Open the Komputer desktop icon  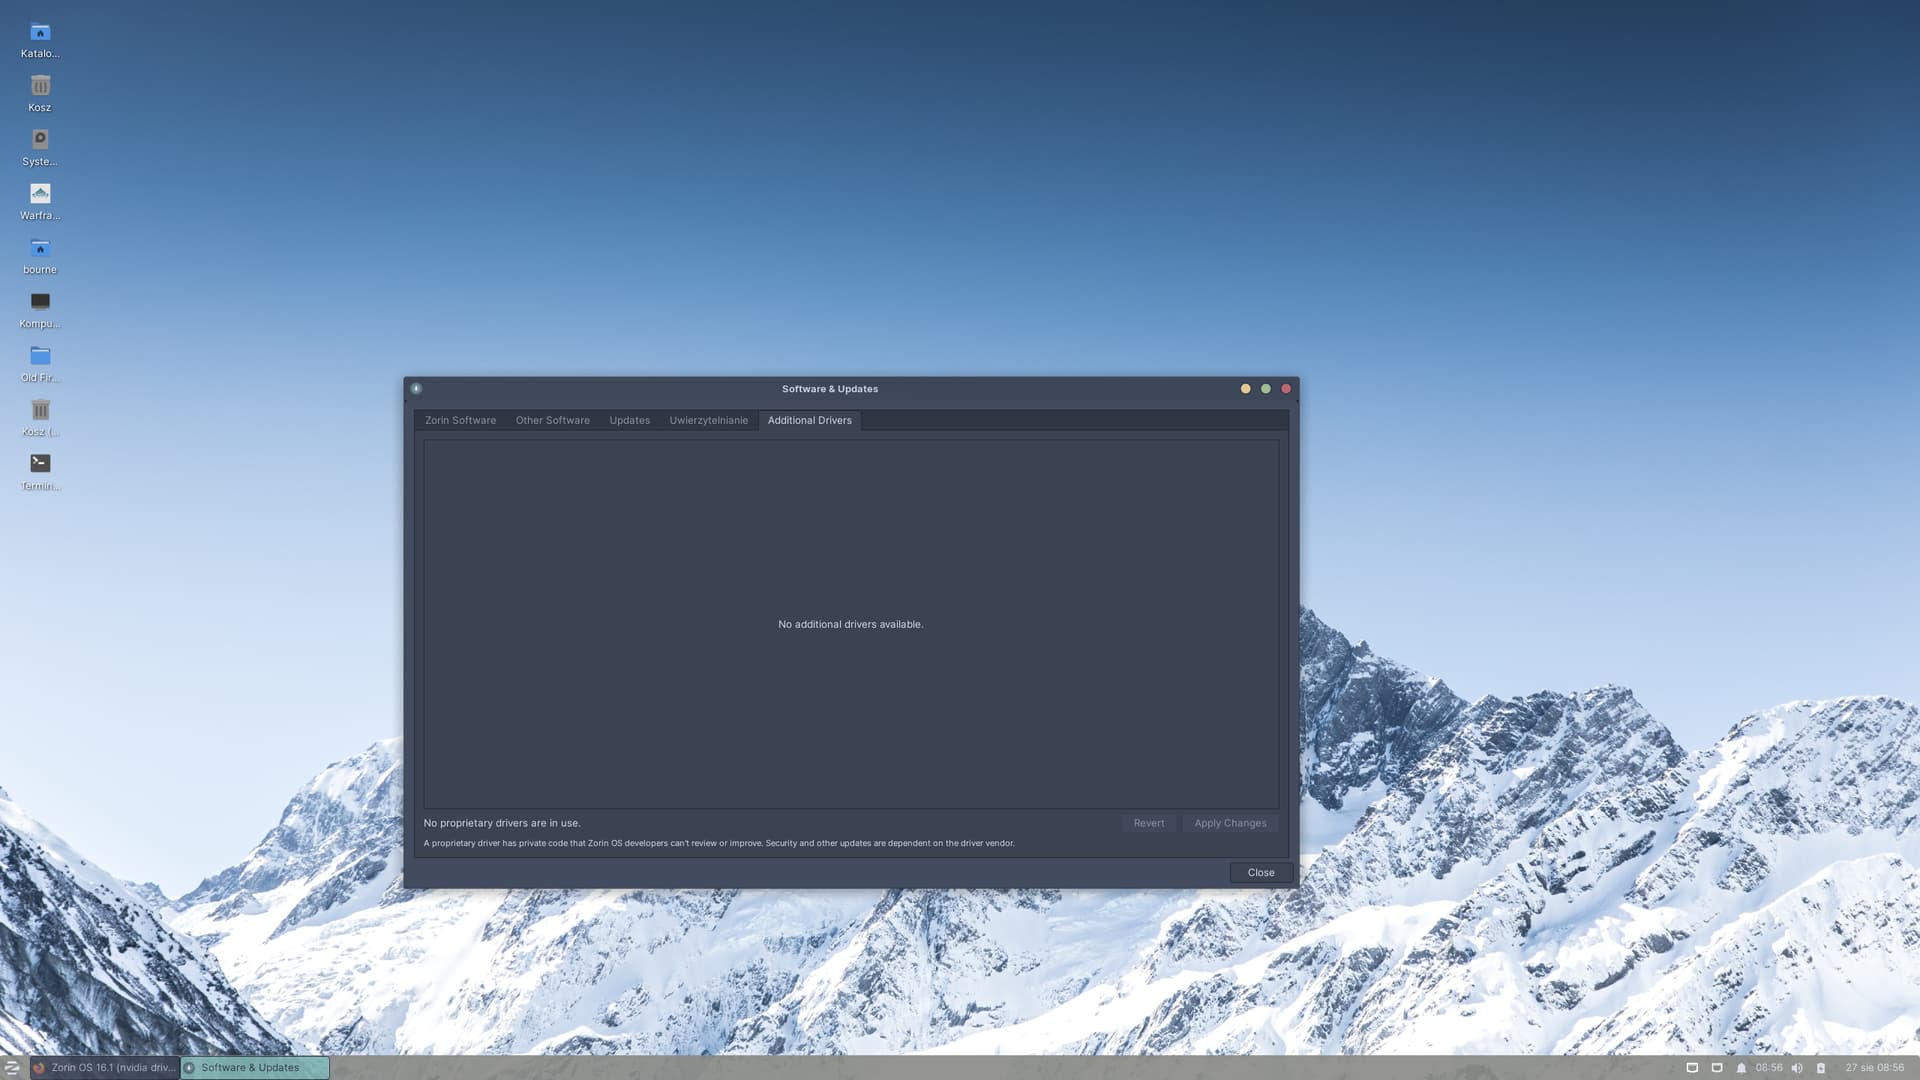[x=40, y=302]
